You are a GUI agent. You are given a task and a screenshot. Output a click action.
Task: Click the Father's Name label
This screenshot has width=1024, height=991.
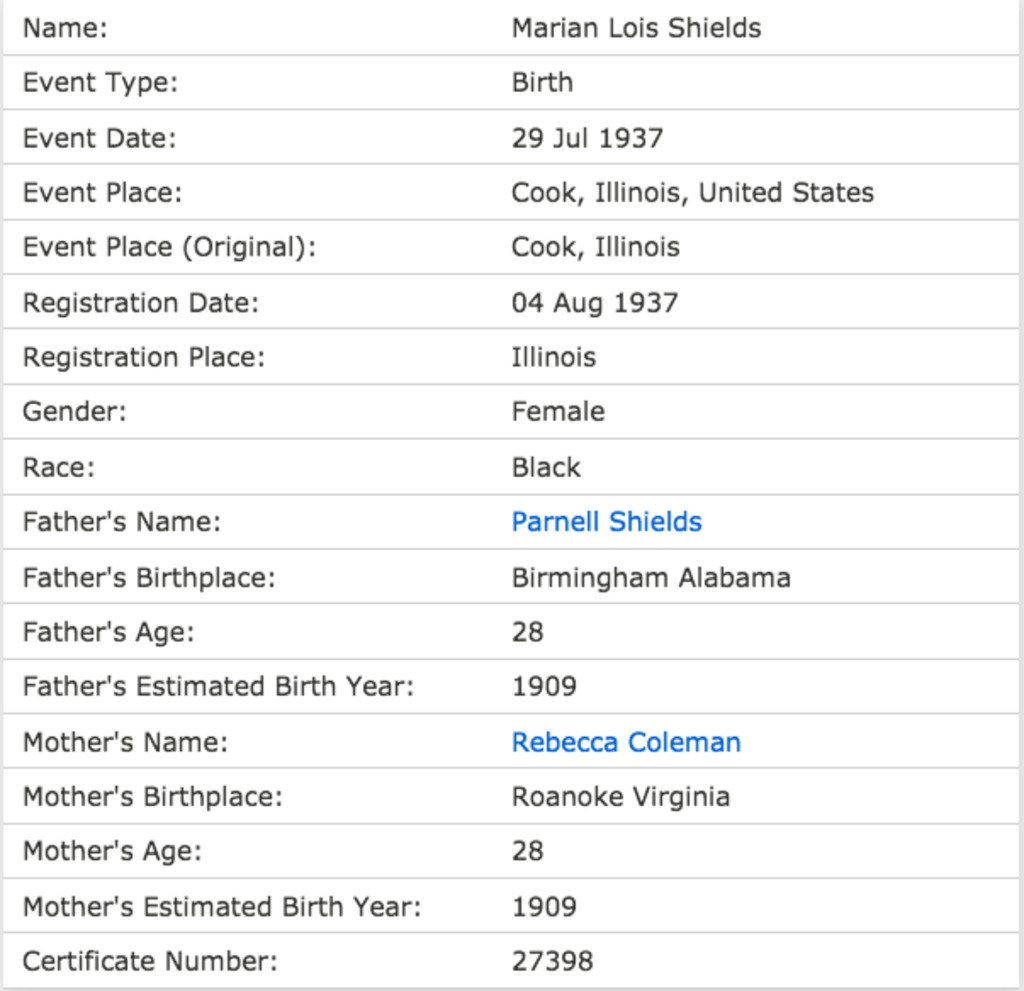(x=121, y=522)
